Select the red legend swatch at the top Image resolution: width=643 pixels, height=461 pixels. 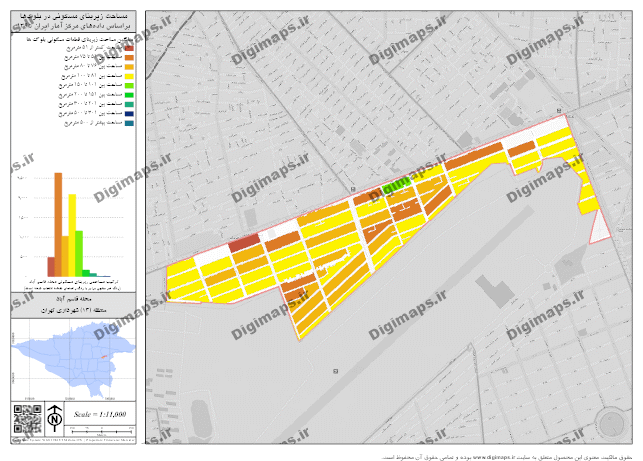(x=129, y=49)
